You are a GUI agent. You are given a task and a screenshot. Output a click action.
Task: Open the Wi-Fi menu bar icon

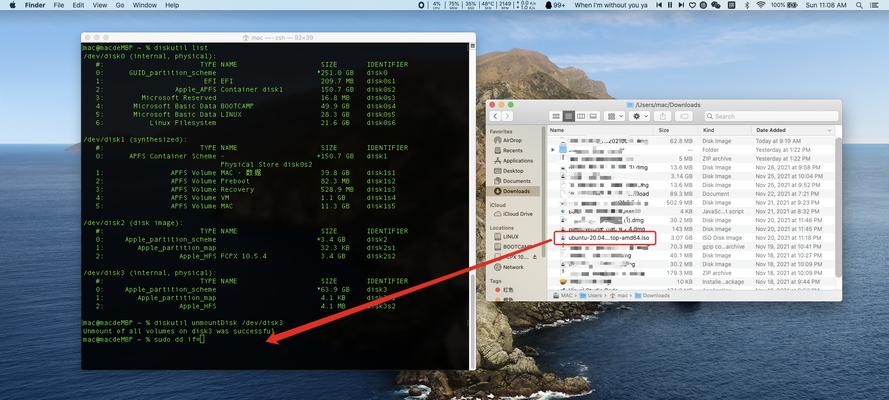pyautogui.click(x=760, y=5)
